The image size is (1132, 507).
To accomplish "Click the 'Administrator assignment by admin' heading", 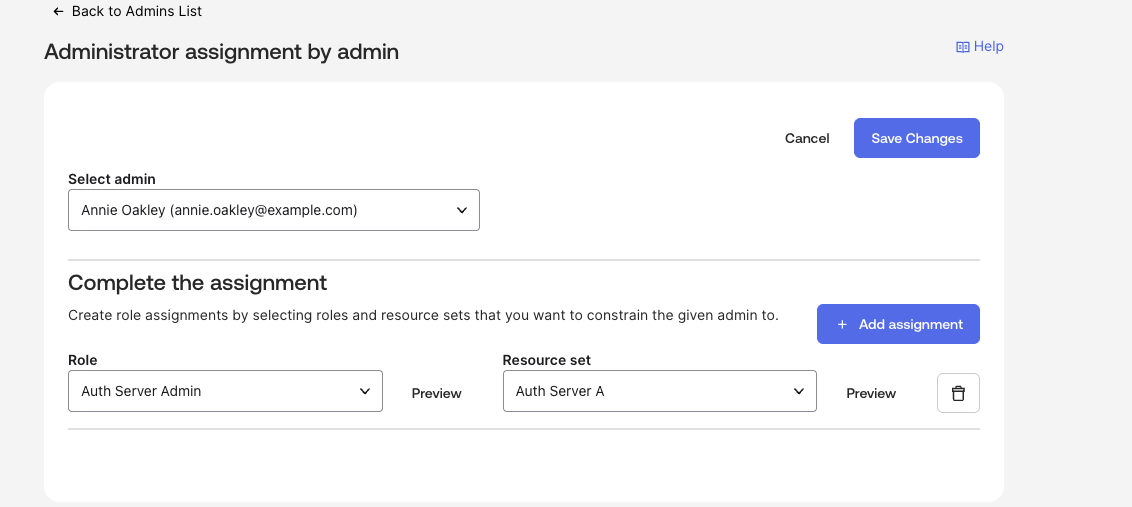I will tap(222, 52).
